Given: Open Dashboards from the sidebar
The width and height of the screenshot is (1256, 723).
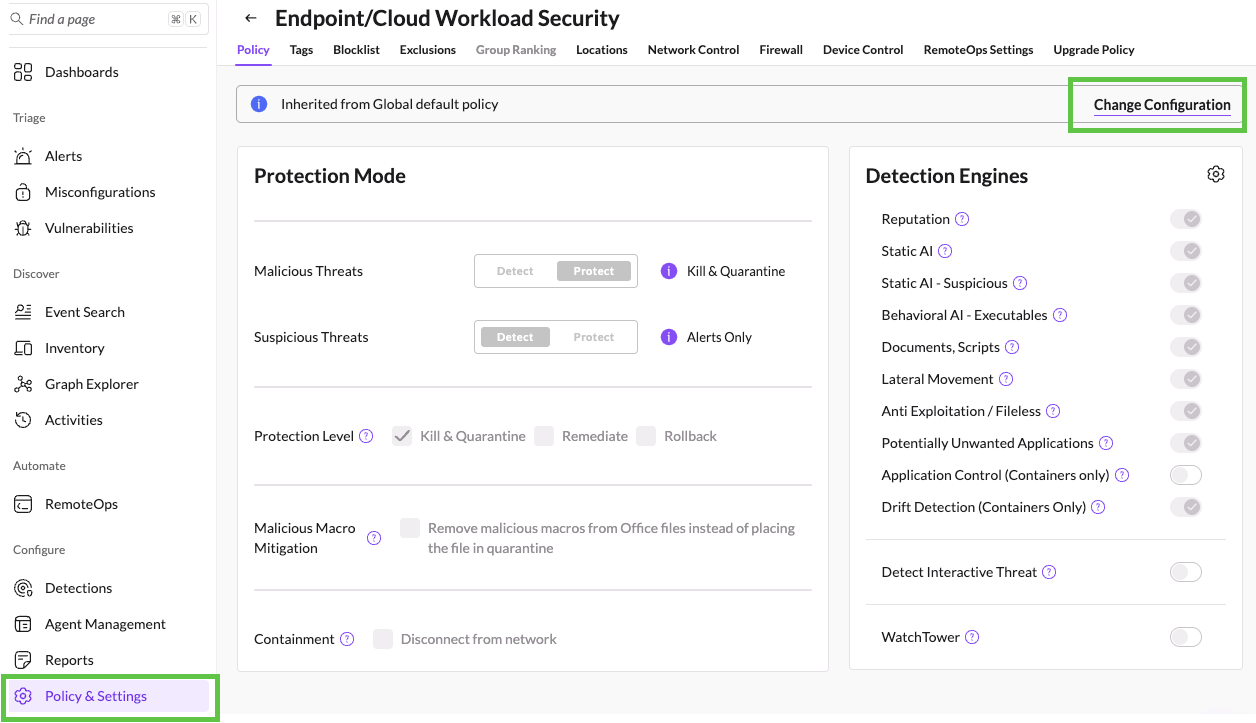Looking at the screenshot, I should click(81, 72).
